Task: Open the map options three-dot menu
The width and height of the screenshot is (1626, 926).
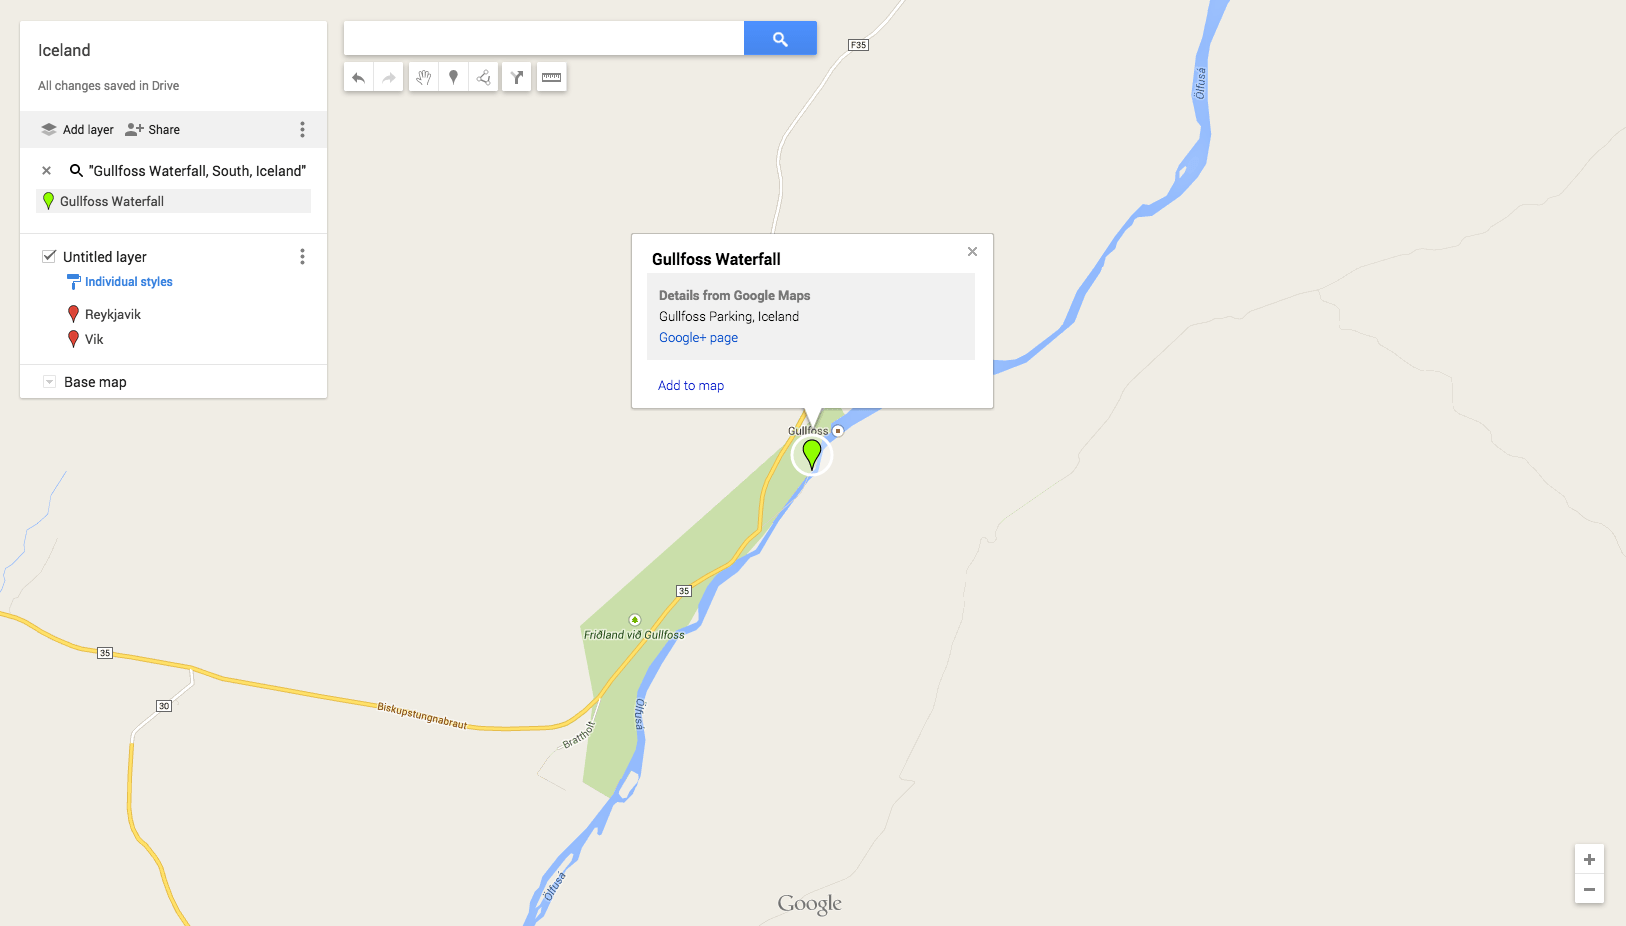Action: click(302, 130)
